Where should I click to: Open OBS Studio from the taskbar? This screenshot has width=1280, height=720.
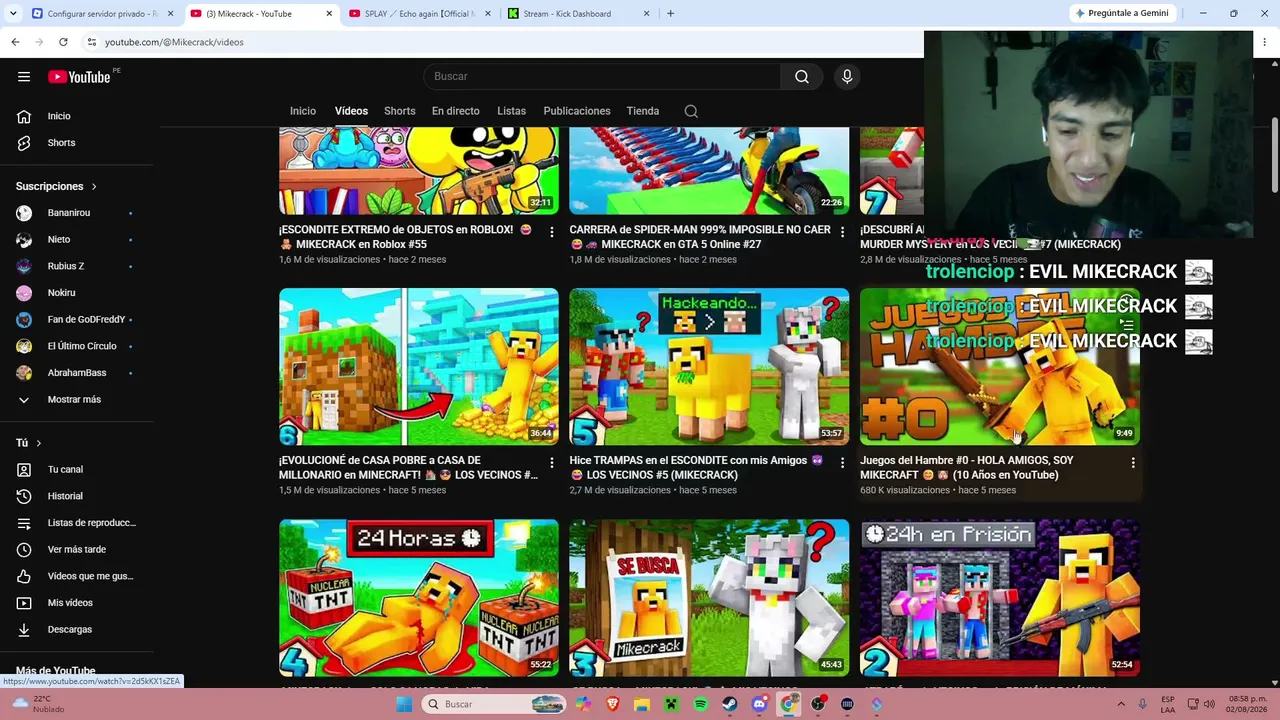pyautogui.click(x=818, y=704)
